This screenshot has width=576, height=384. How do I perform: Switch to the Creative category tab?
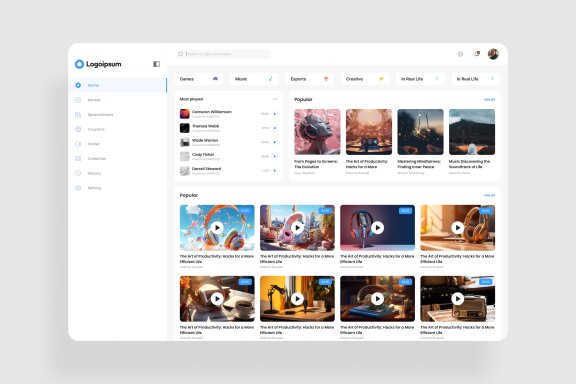(x=365, y=79)
